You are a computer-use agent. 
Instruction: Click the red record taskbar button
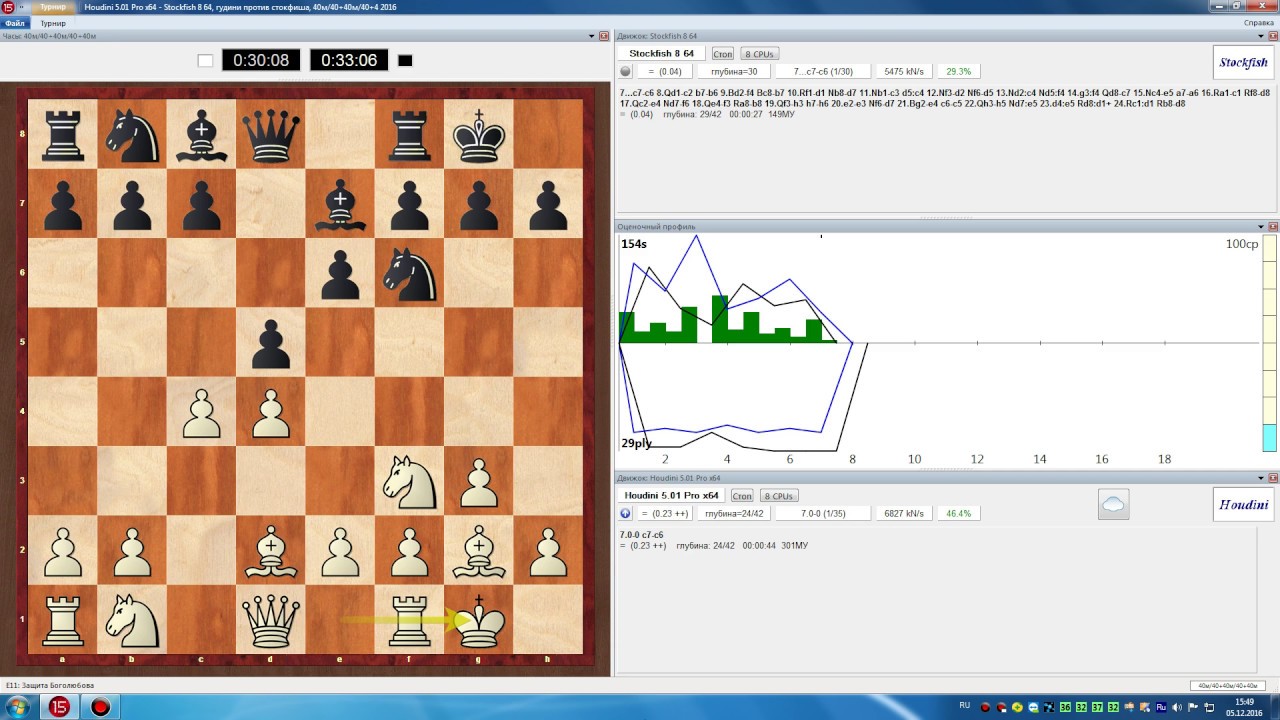point(101,707)
